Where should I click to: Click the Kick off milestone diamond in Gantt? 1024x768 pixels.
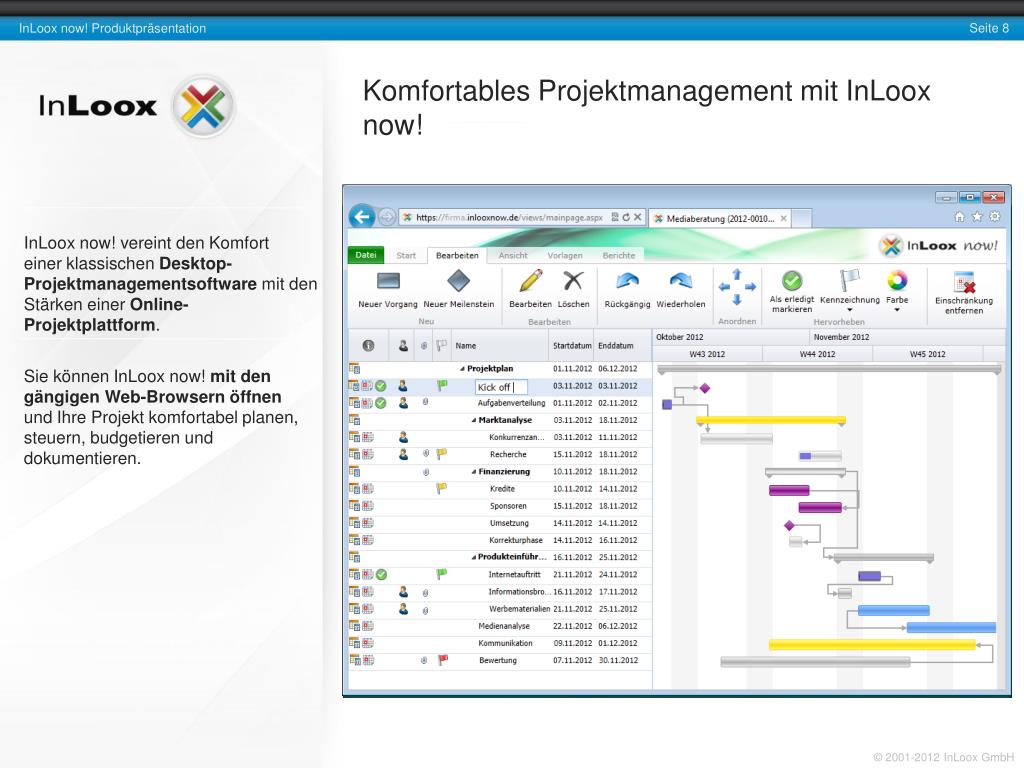point(705,388)
